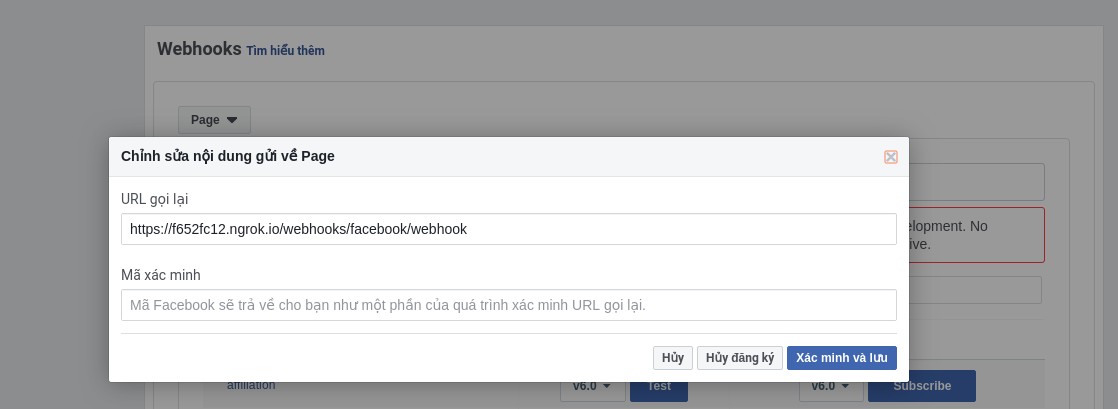
Task: Click the Webhooks heading
Action: tap(199, 48)
